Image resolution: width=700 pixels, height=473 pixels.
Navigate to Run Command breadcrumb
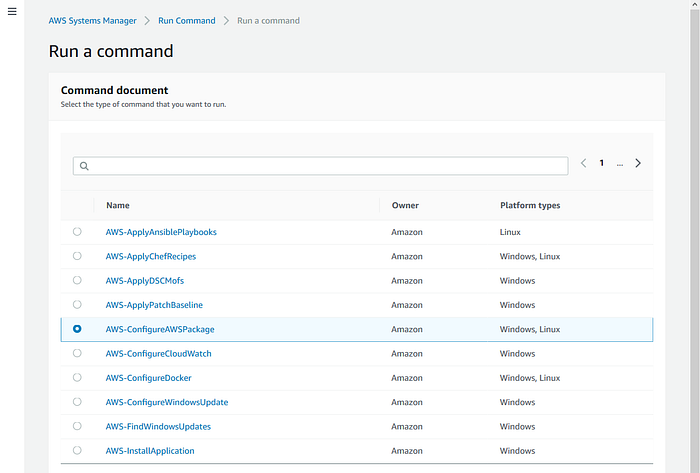(x=186, y=20)
